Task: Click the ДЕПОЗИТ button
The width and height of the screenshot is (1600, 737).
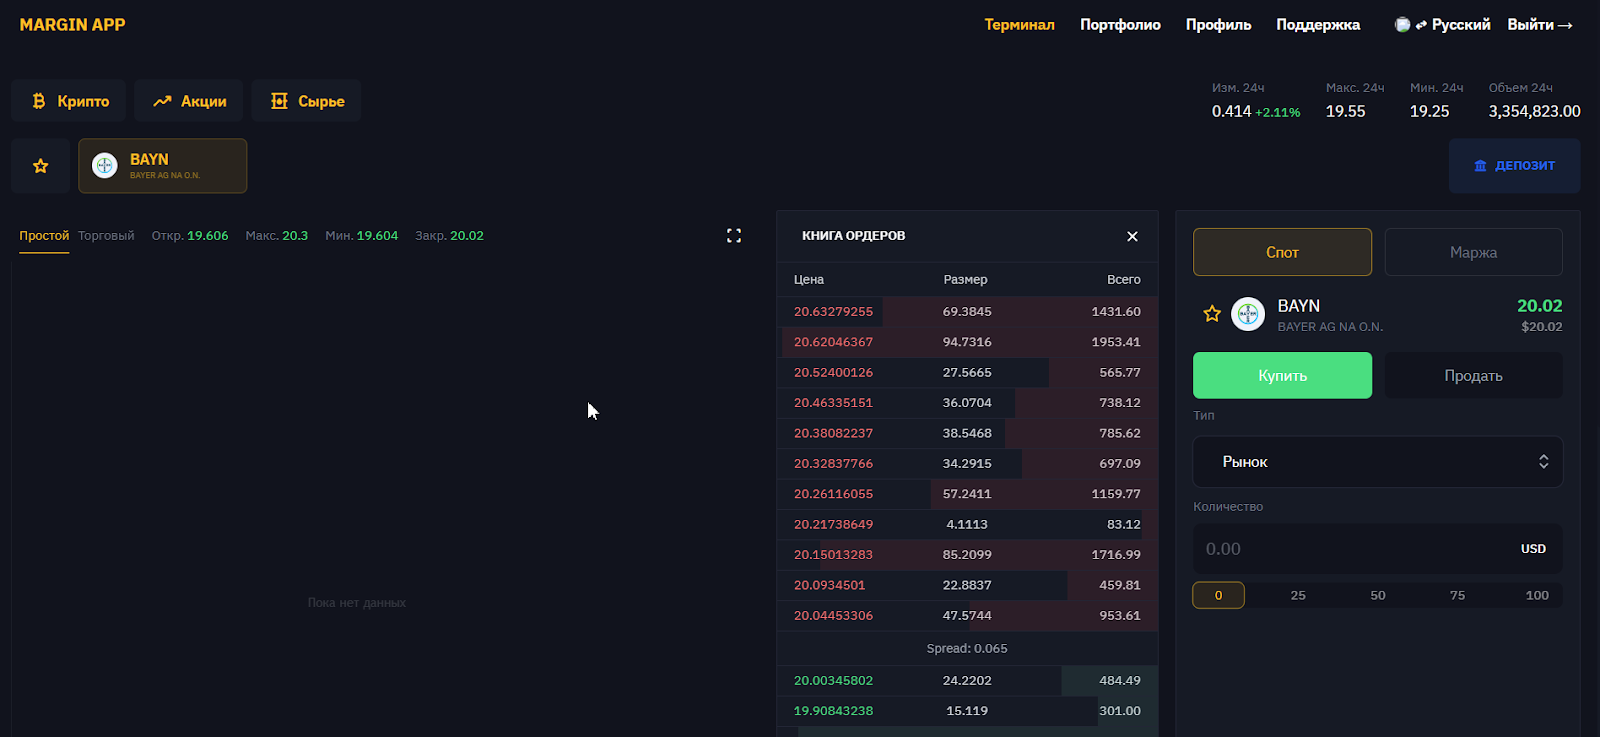Action: tap(1514, 166)
